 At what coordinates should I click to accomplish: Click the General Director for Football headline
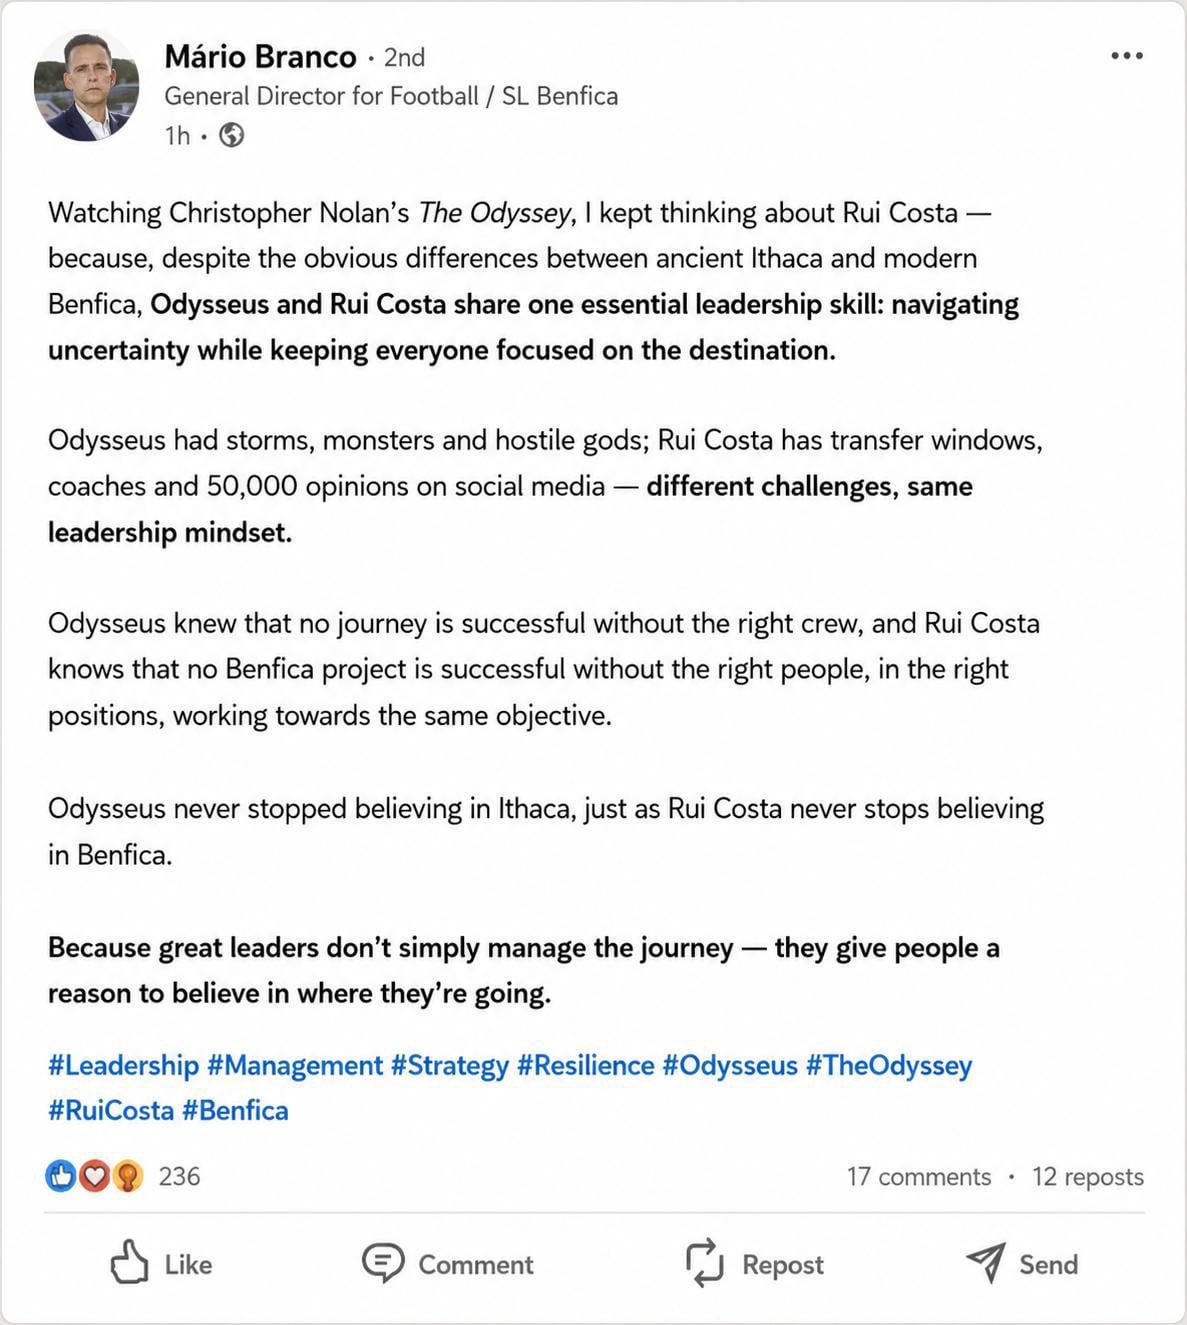pos(391,96)
